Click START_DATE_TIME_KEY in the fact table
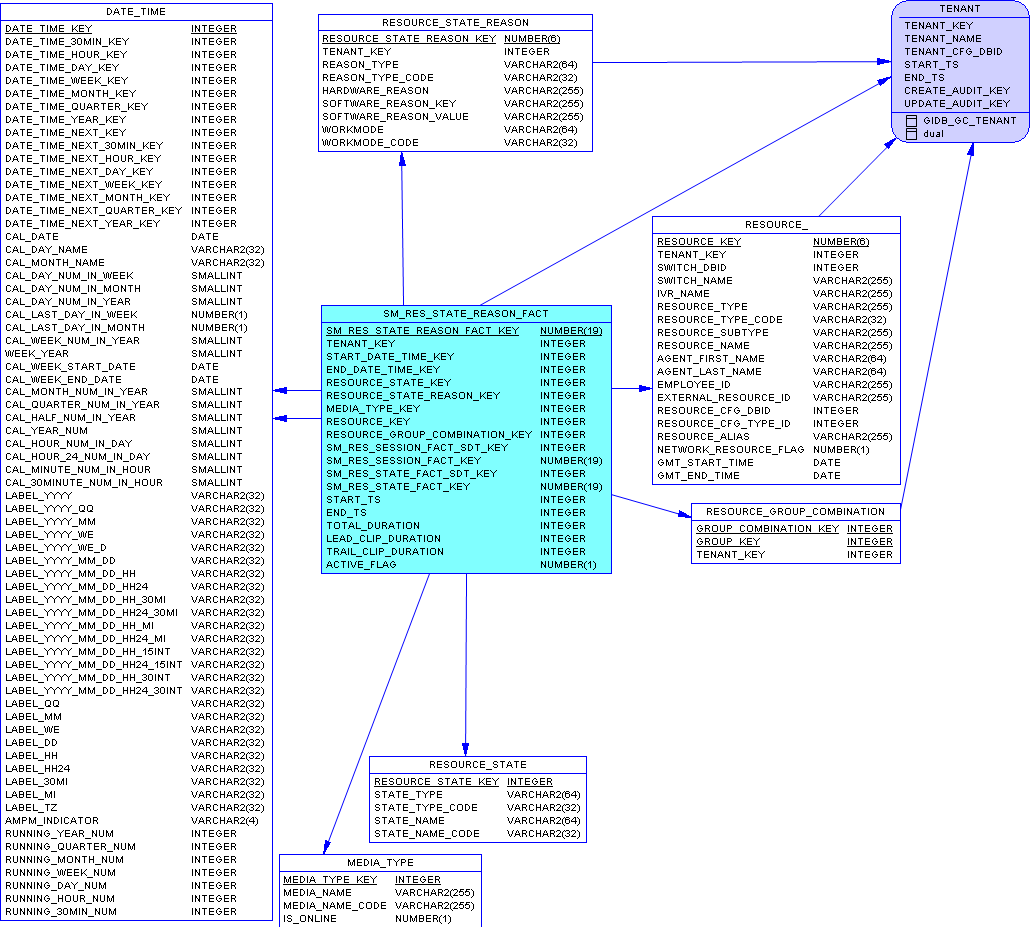The height and width of the screenshot is (927, 1030). tap(390, 357)
